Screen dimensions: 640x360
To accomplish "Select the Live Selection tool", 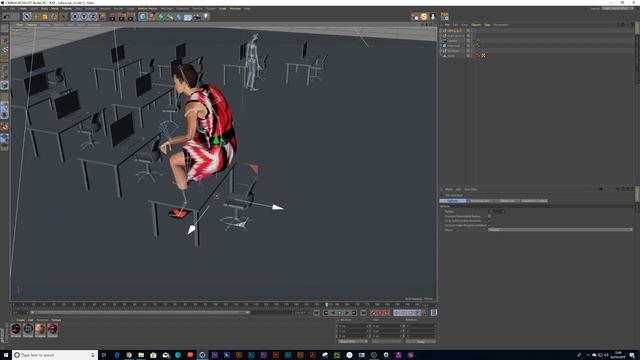I will pyautogui.click(x=27, y=16).
